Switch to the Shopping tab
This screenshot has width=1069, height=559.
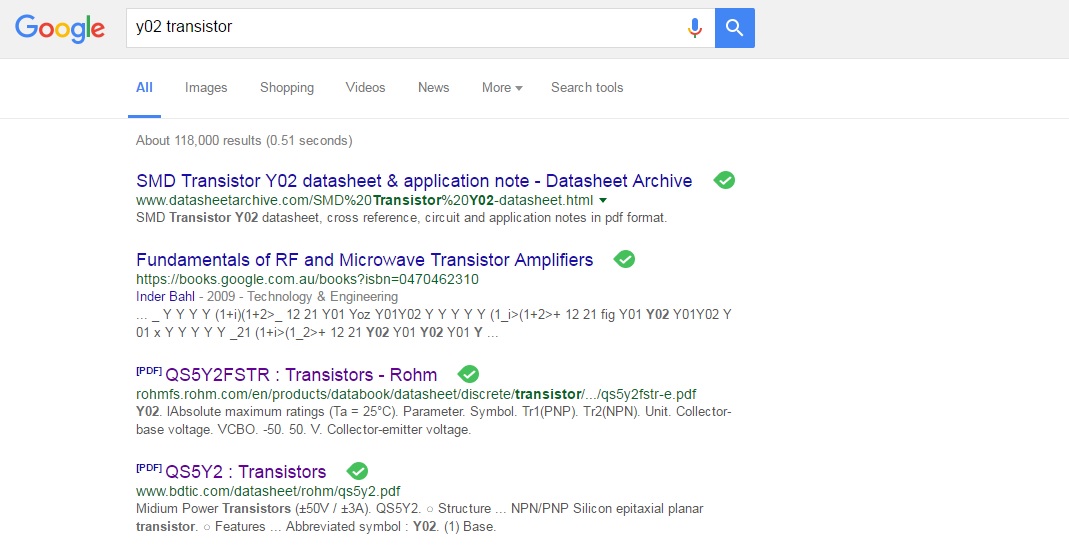click(287, 88)
